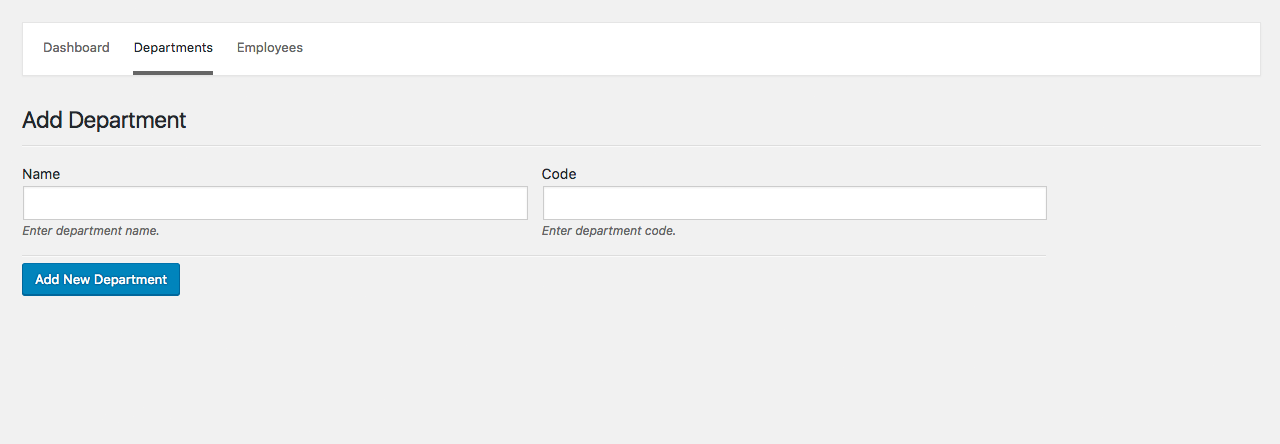Click the Add Department page heading
1280x444 pixels.
coord(104,121)
